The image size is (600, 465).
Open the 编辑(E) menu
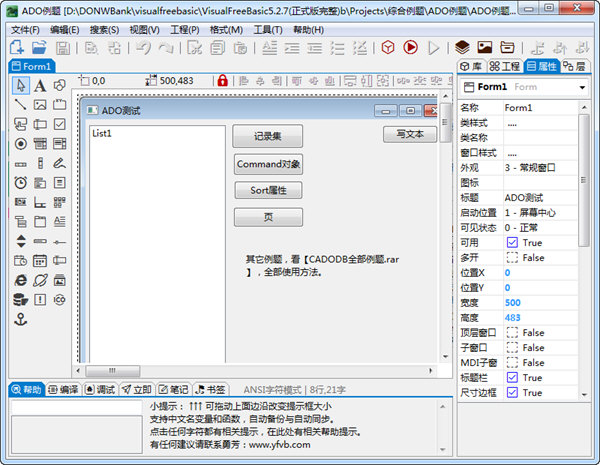point(65,30)
